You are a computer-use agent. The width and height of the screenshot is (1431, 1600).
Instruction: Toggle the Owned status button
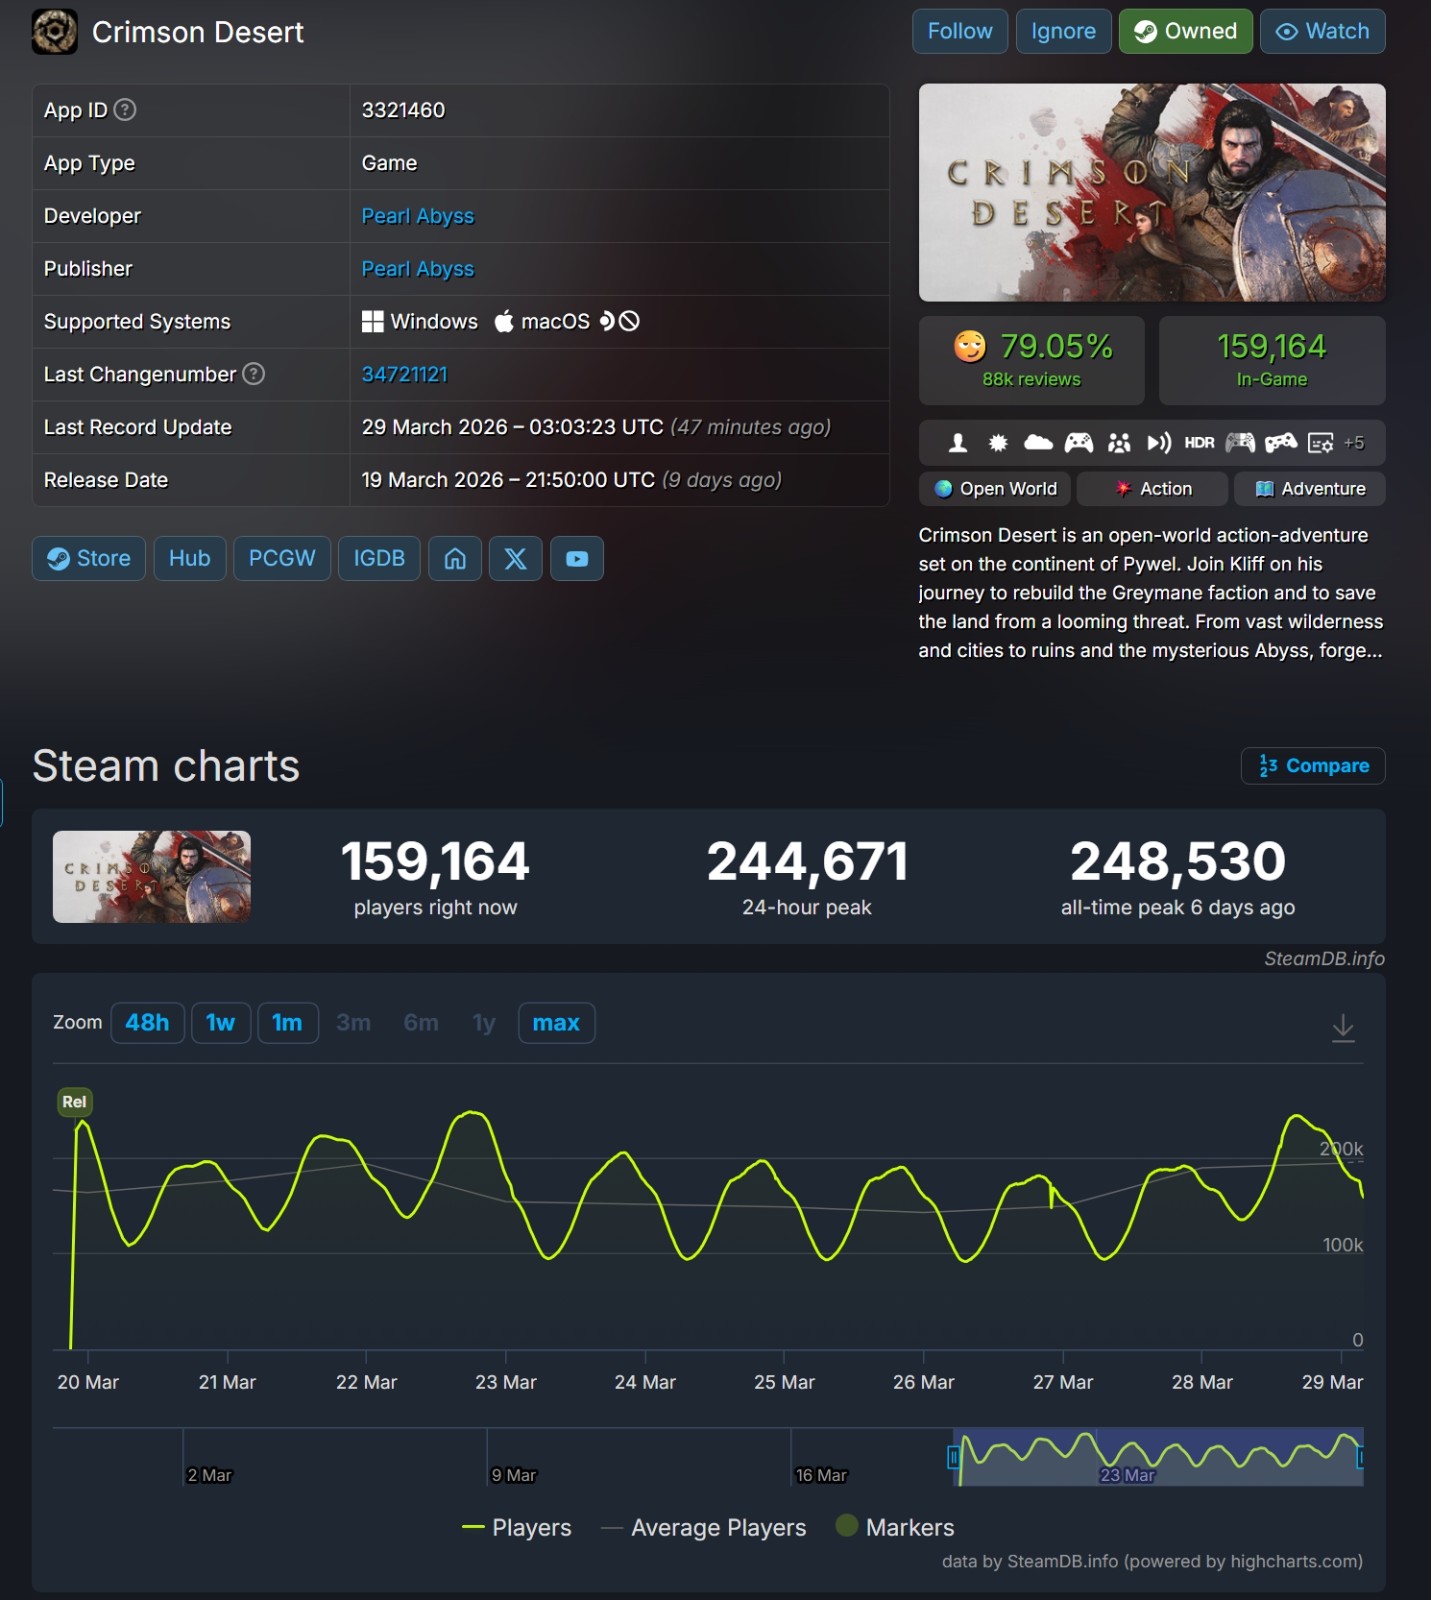pyautogui.click(x=1185, y=31)
